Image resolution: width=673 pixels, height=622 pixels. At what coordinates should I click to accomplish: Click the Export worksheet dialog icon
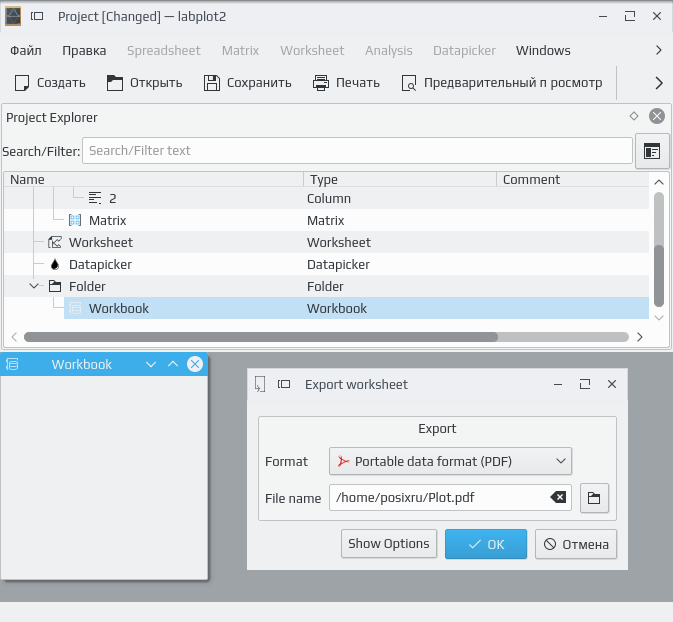pos(260,384)
